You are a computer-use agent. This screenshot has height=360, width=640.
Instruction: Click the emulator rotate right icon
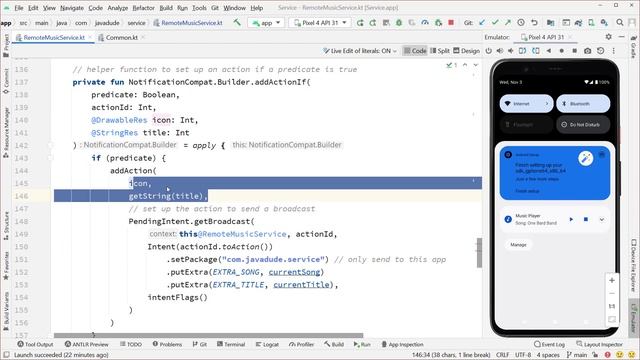[536, 51]
